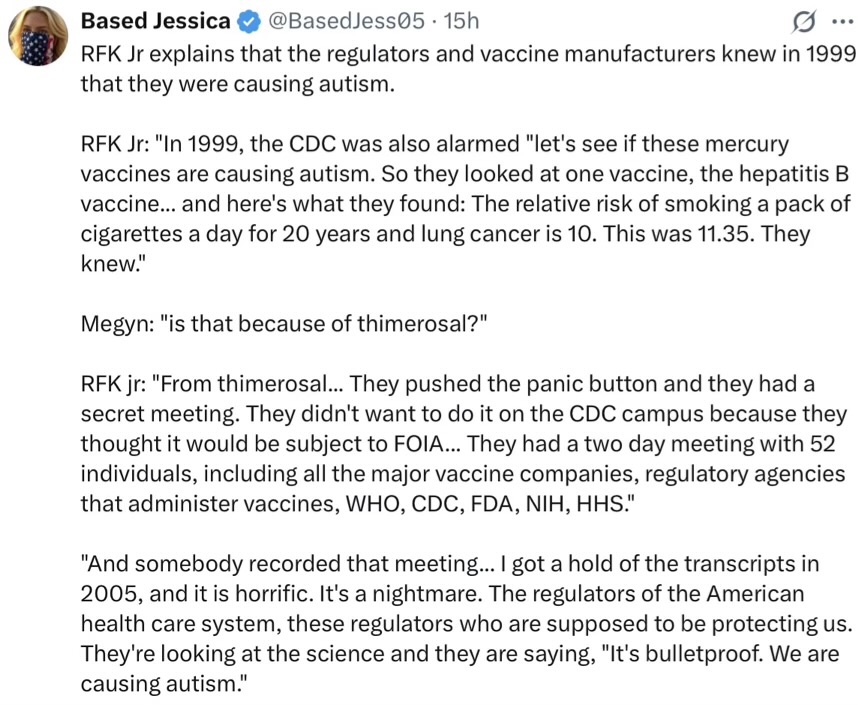Open the Grok slashed-circle icon
Screen dimensions: 858x705
(x=800, y=21)
